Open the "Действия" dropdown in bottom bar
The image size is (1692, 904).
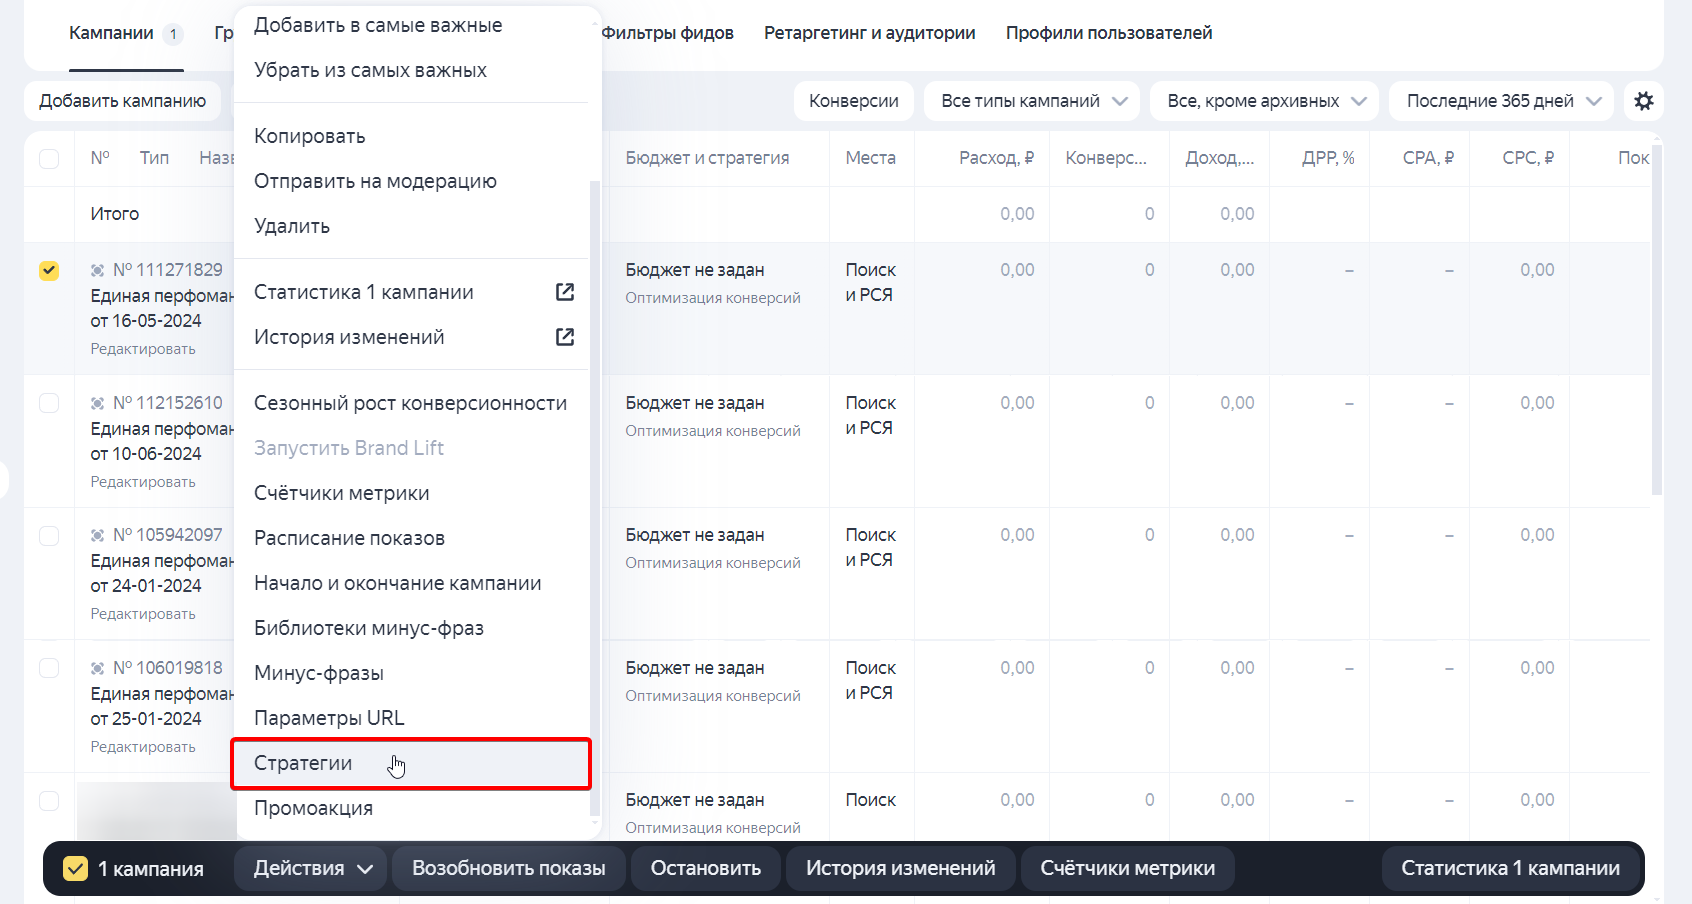[x=310, y=868]
